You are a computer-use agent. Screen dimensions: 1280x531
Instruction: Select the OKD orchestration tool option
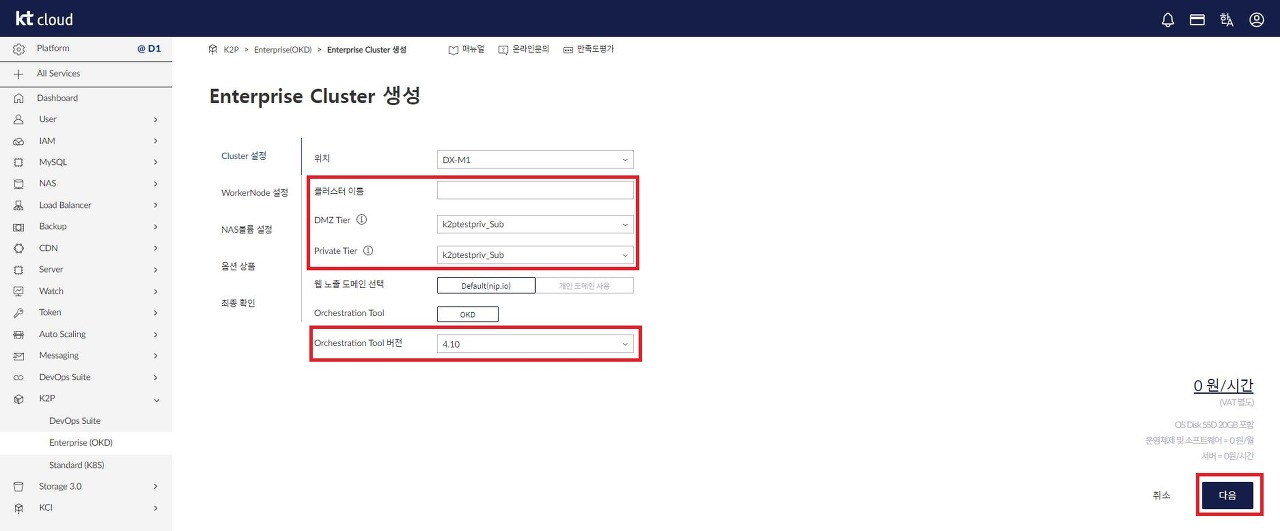[468, 314]
